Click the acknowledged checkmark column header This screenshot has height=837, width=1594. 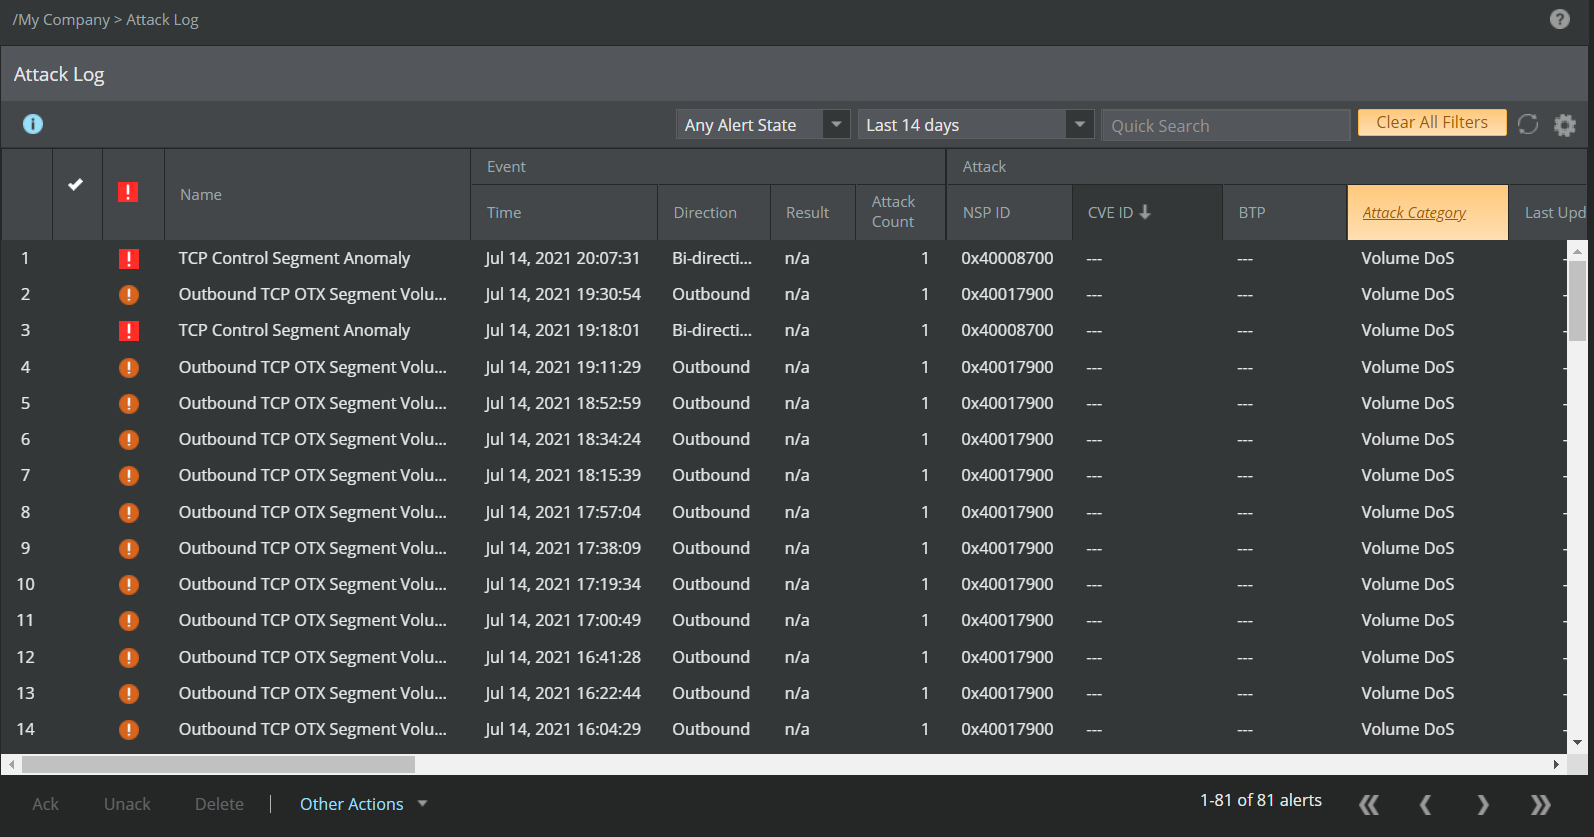coord(76,184)
